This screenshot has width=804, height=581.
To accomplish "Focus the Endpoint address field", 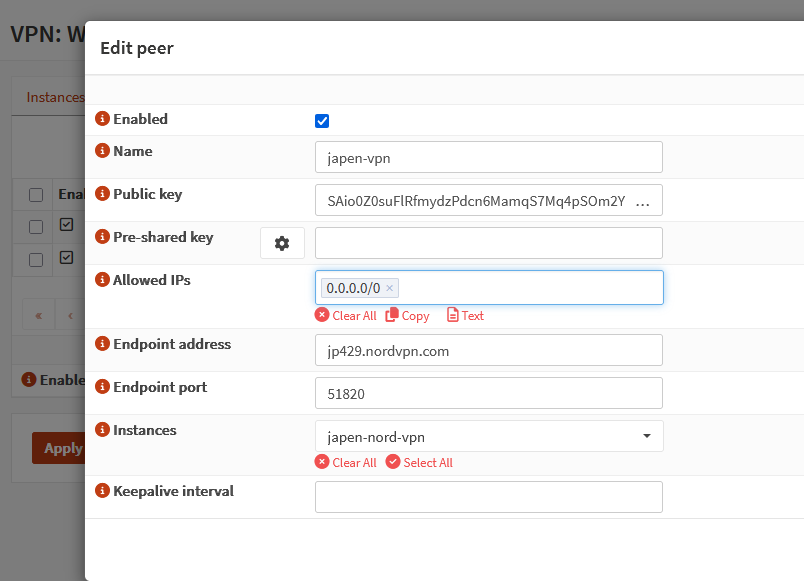I will [489, 350].
